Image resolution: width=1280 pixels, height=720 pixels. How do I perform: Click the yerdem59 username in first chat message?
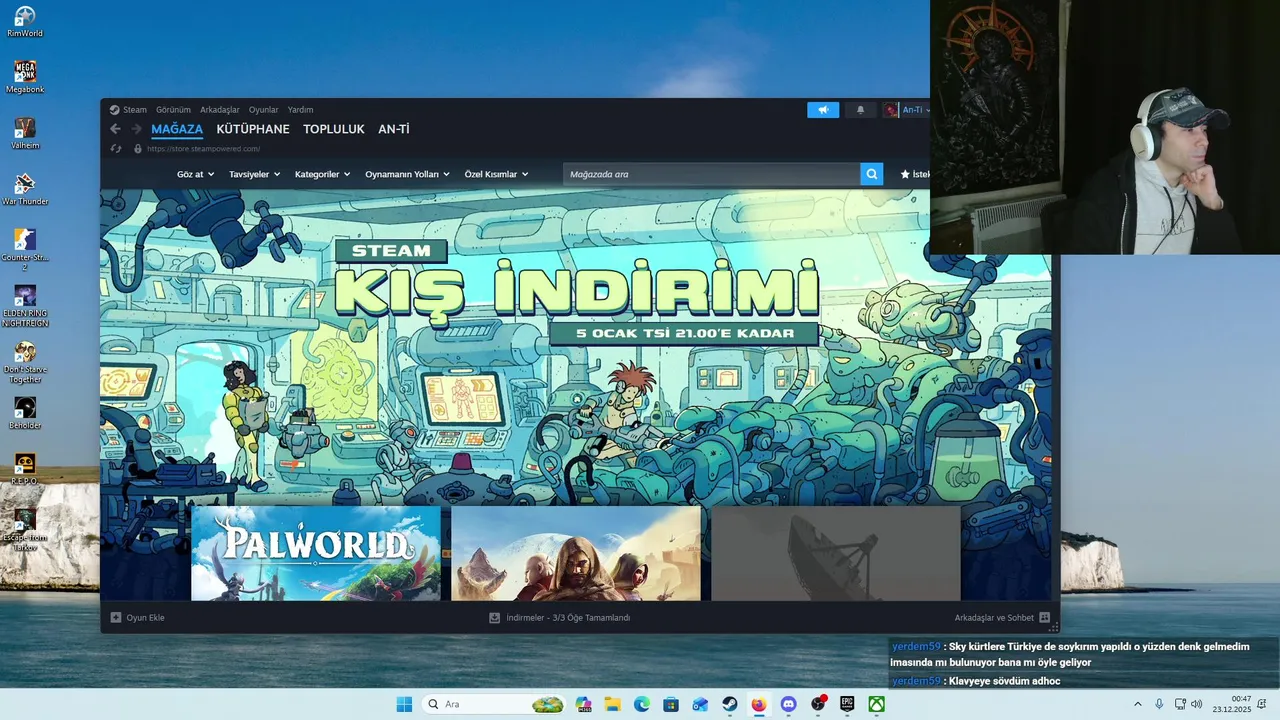click(915, 647)
